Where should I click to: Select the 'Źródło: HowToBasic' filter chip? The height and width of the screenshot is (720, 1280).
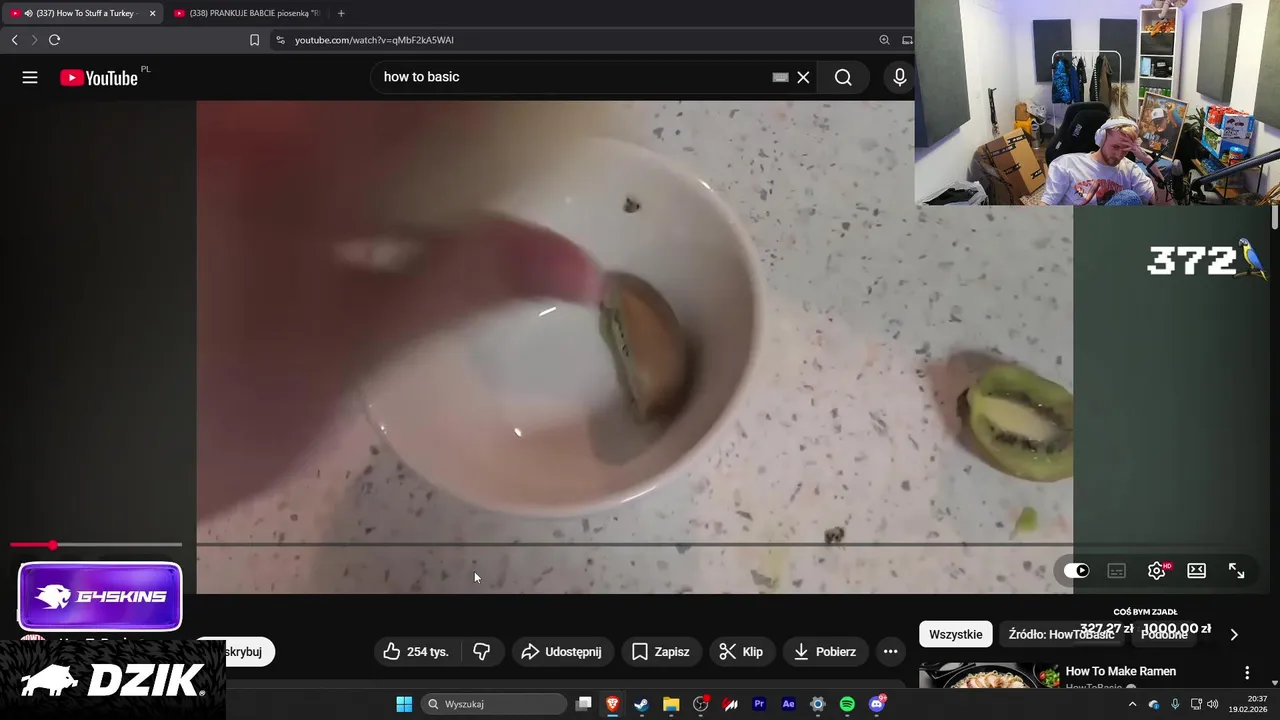pyautogui.click(x=1061, y=634)
